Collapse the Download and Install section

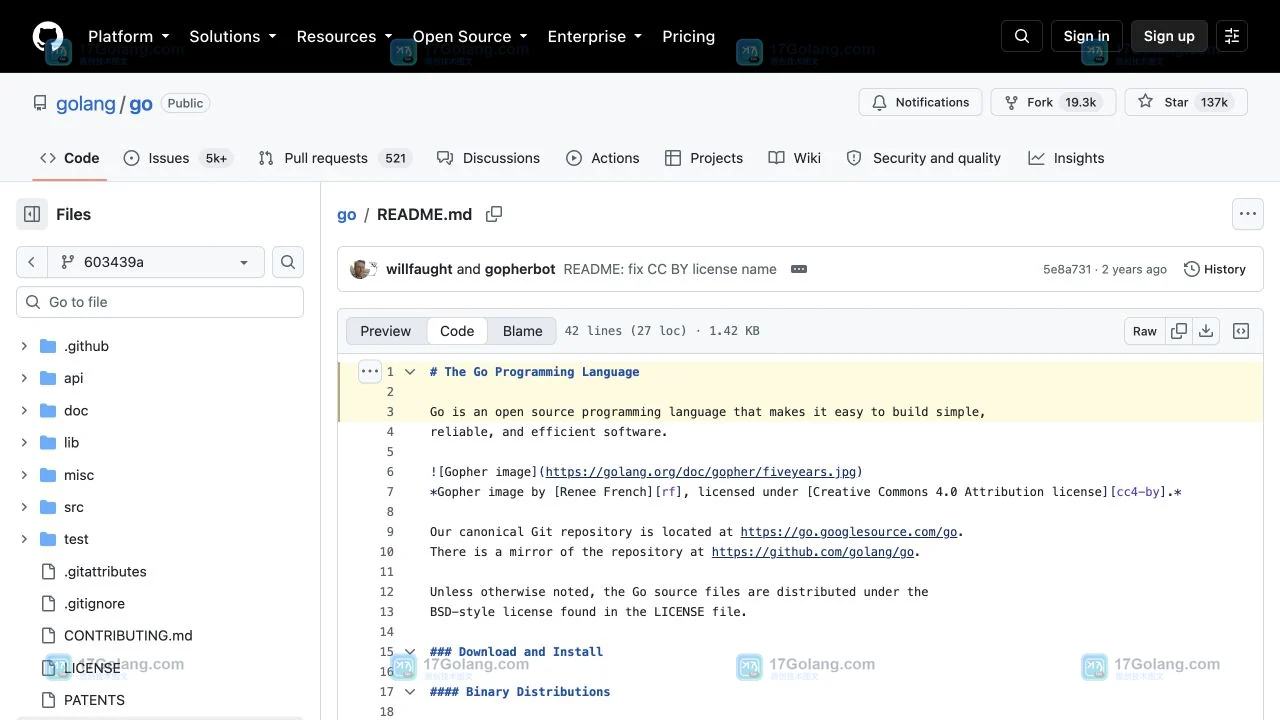click(x=409, y=651)
